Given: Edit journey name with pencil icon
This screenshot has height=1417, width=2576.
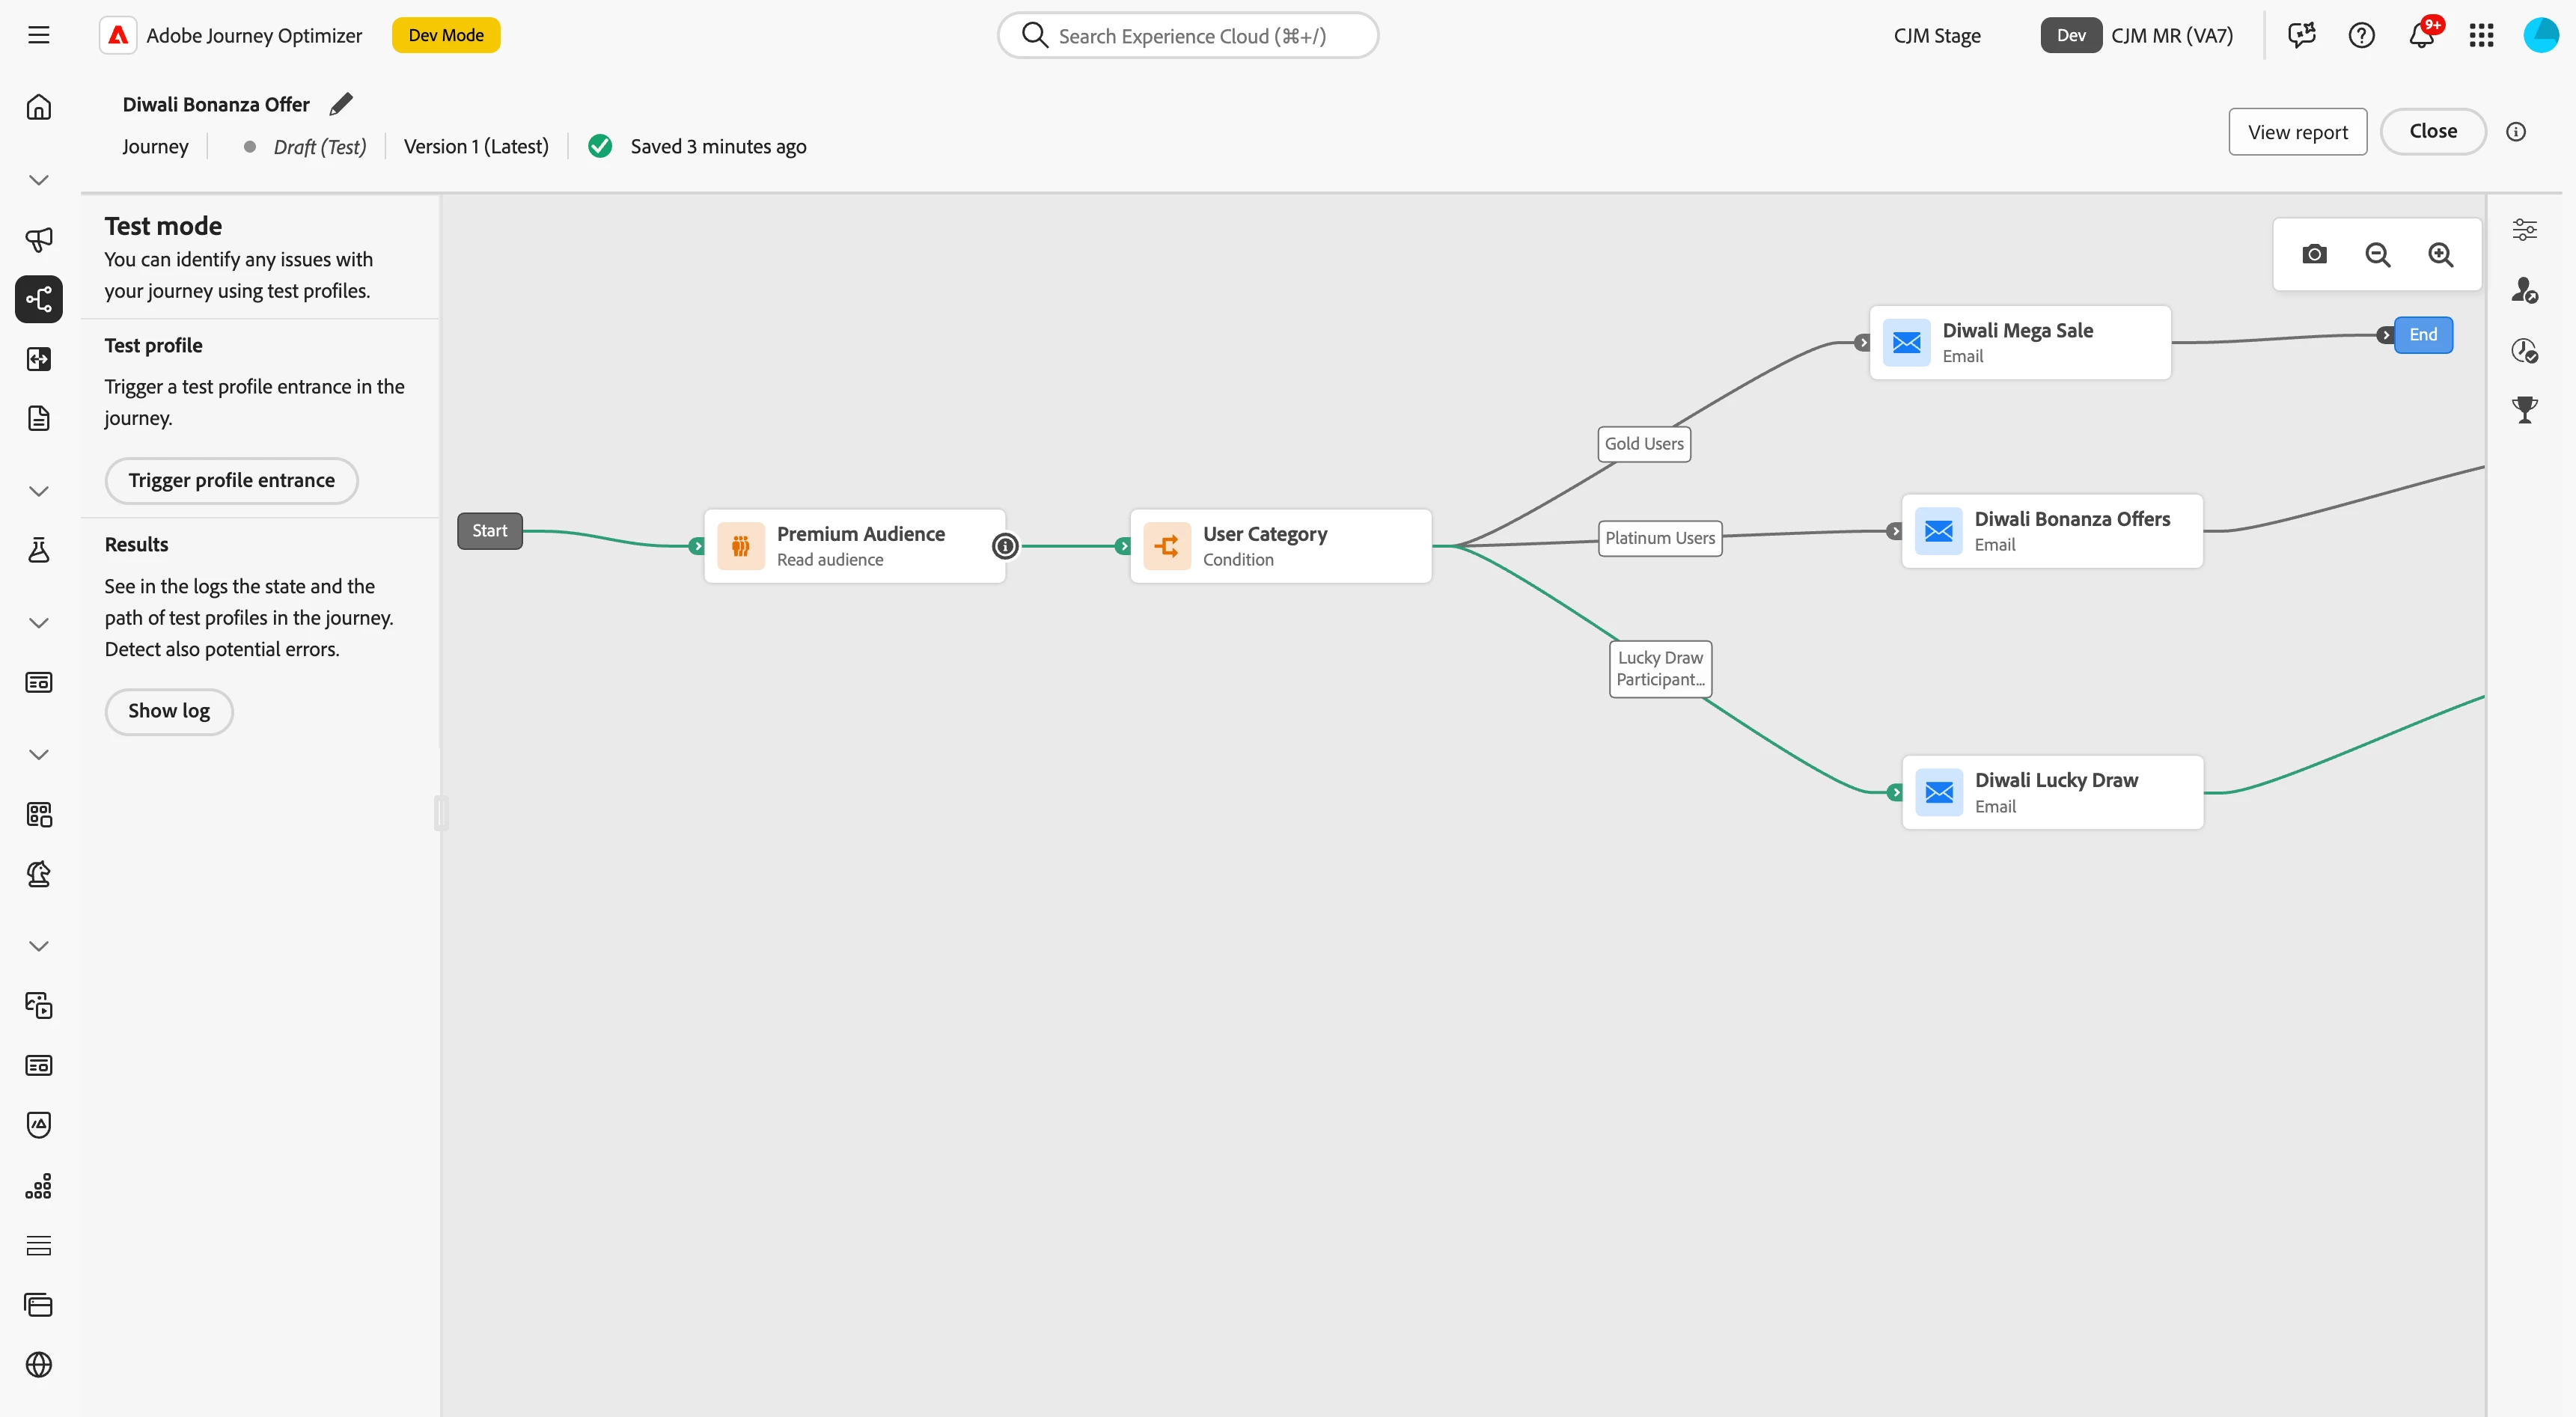Looking at the screenshot, I should point(341,104).
